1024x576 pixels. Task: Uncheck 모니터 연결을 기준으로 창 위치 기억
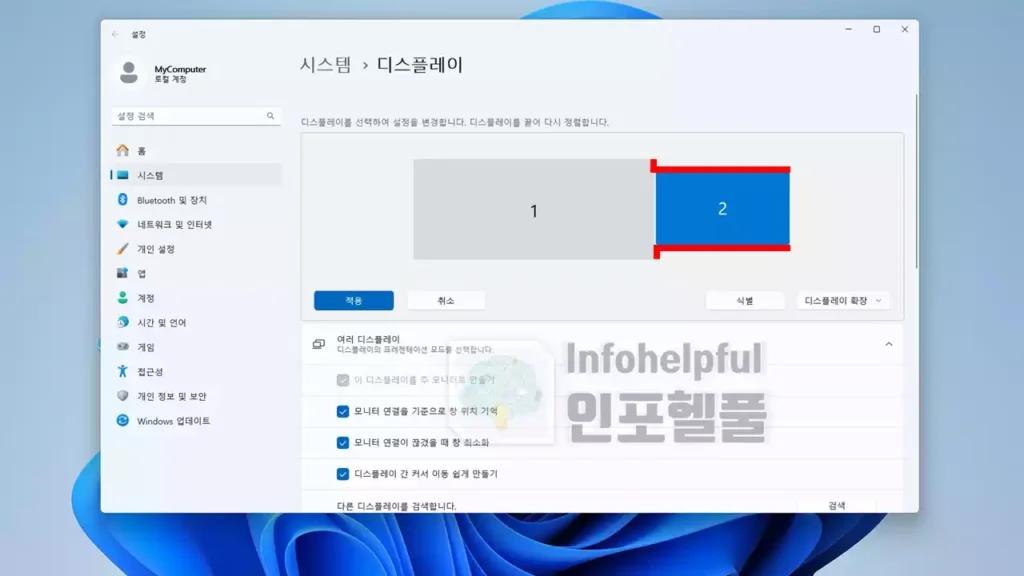343,411
